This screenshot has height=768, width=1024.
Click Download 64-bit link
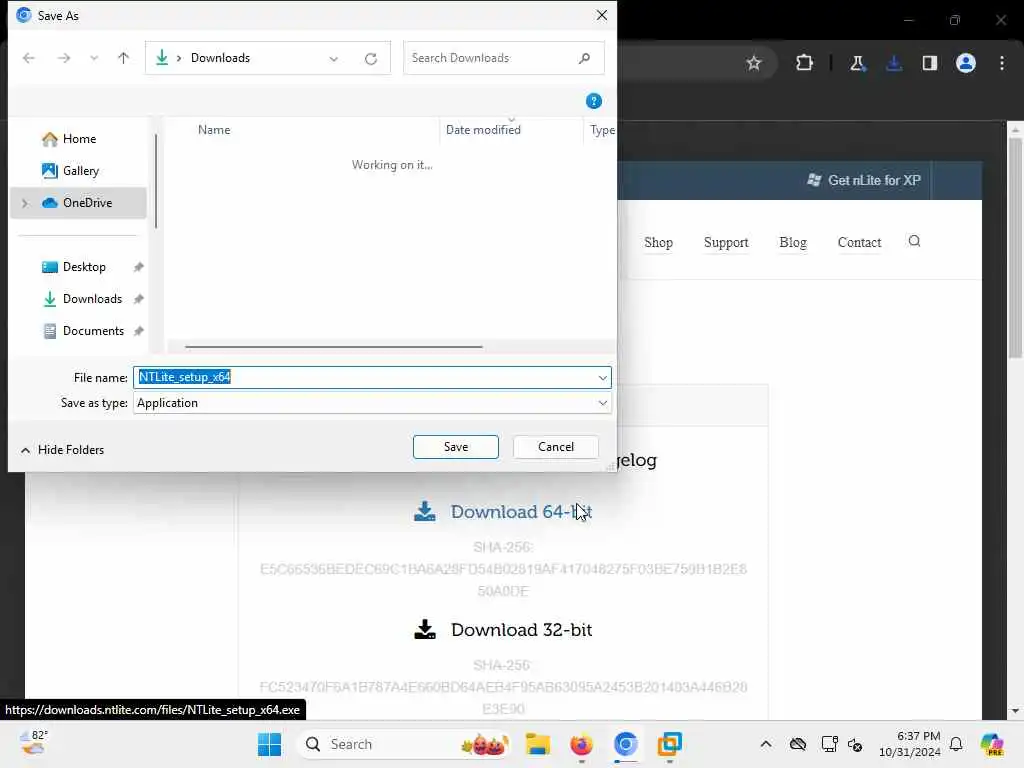coord(503,512)
